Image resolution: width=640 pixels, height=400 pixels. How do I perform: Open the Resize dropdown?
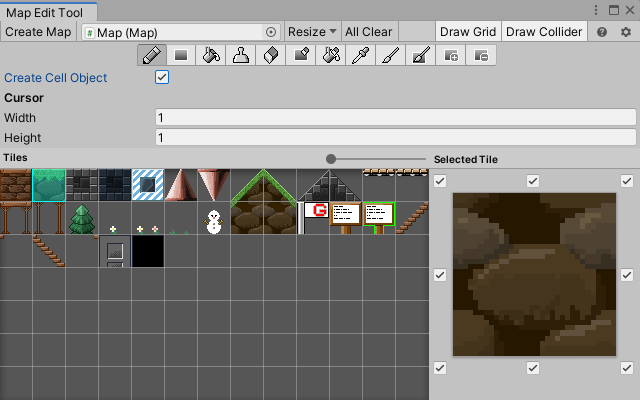pyautogui.click(x=312, y=32)
